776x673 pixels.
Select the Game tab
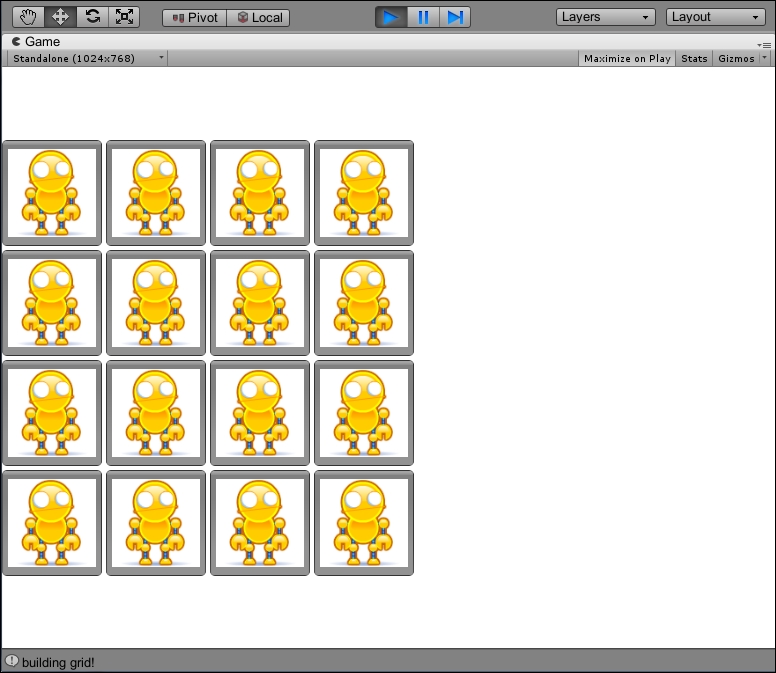tap(36, 42)
